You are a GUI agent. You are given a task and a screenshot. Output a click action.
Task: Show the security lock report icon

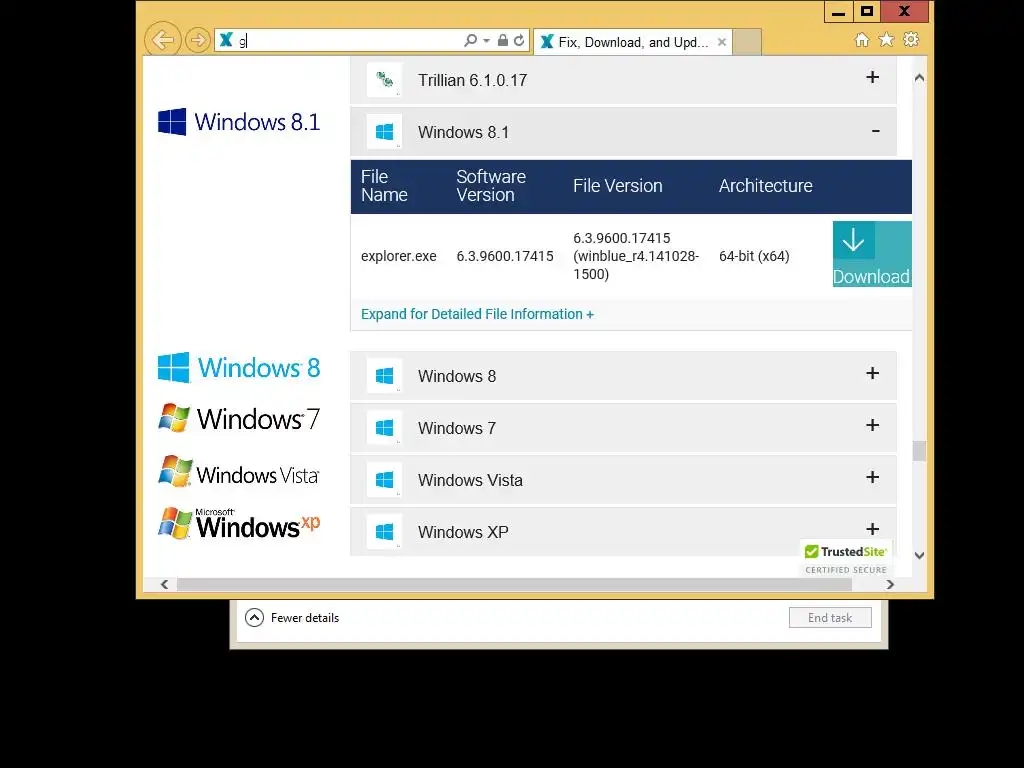tap(503, 40)
